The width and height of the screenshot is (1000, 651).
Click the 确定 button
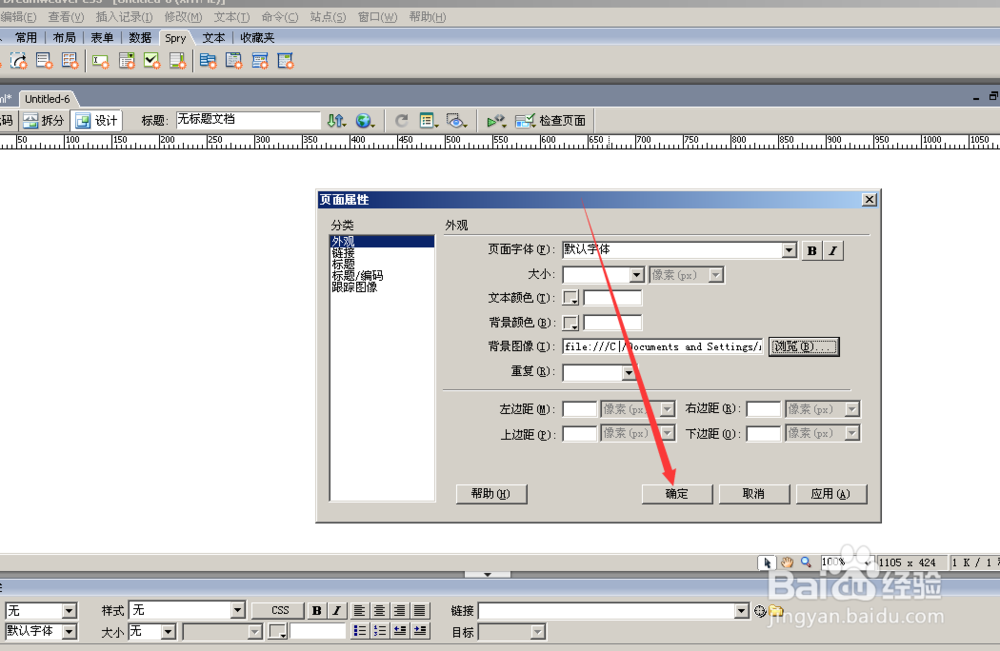click(677, 494)
